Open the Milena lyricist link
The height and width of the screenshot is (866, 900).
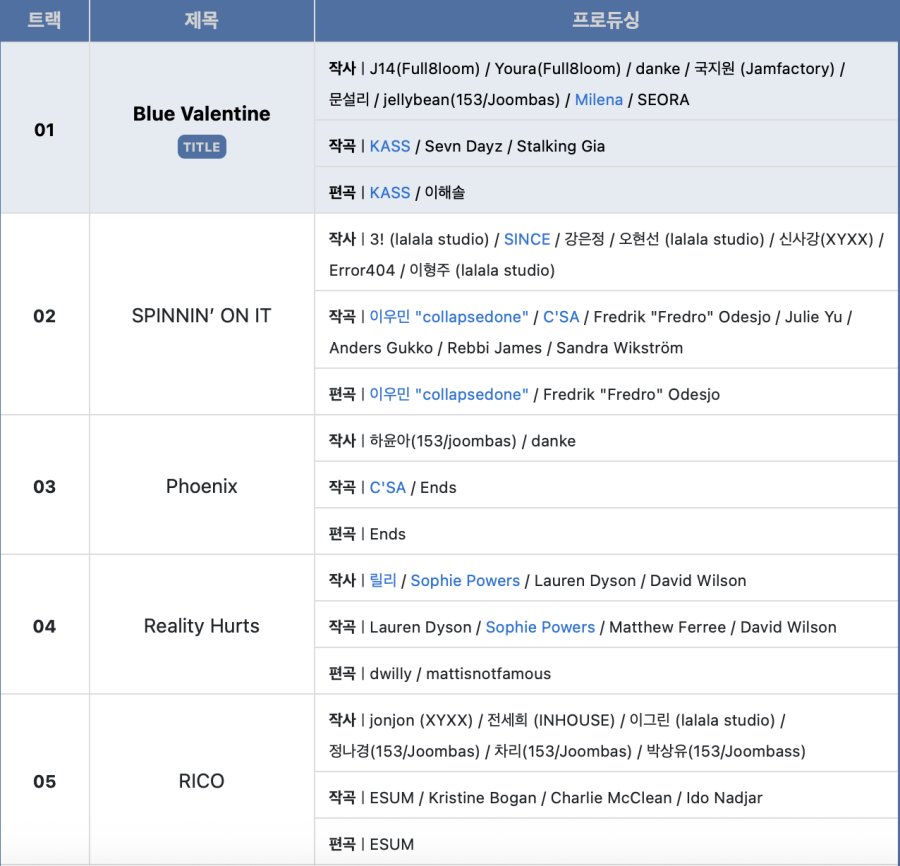(x=598, y=99)
